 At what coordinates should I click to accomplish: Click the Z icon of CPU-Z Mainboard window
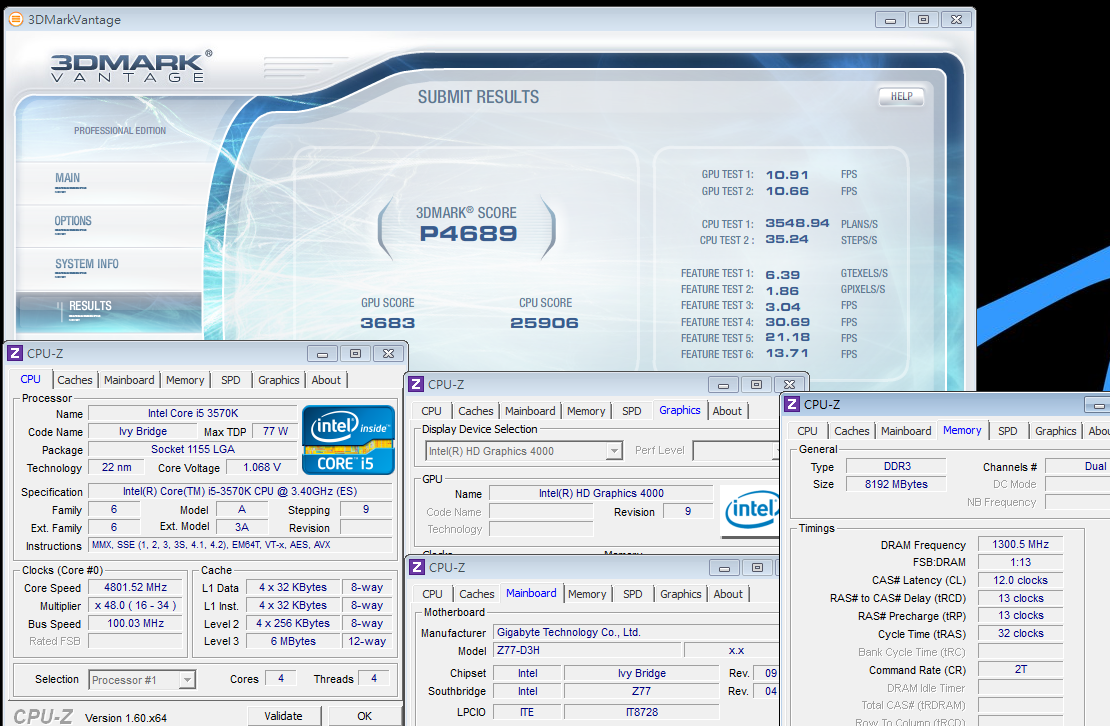click(x=417, y=567)
